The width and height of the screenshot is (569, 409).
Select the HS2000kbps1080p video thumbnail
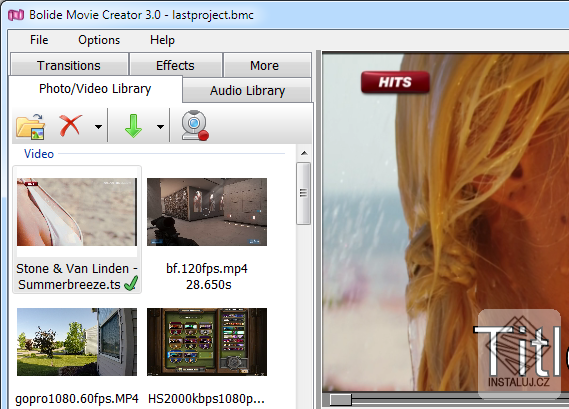coord(207,341)
